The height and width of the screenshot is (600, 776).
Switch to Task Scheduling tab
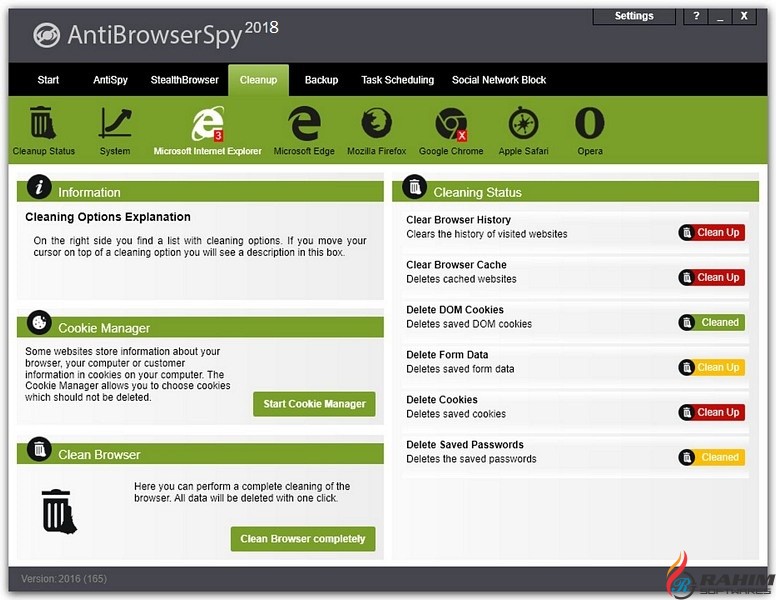pyautogui.click(x=397, y=80)
